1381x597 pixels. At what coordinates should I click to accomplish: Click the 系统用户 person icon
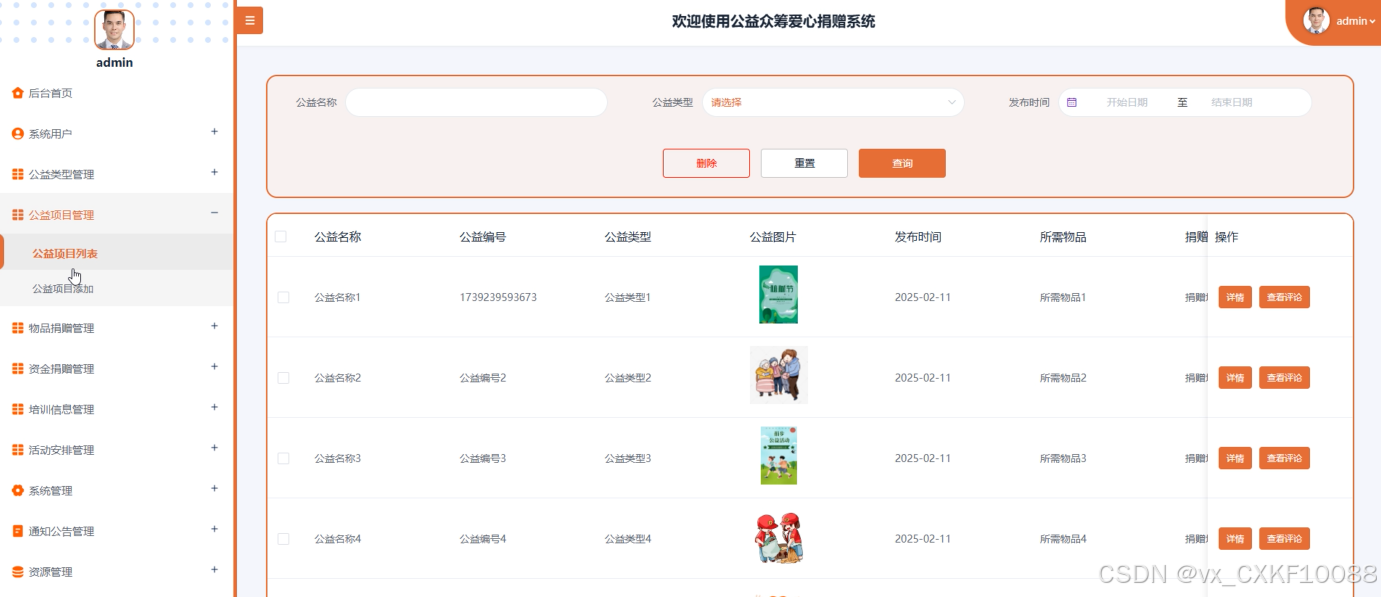(17, 134)
